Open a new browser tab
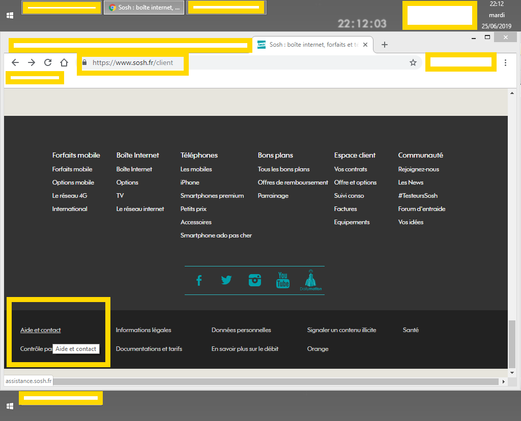 pyautogui.click(x=384, y=45)
